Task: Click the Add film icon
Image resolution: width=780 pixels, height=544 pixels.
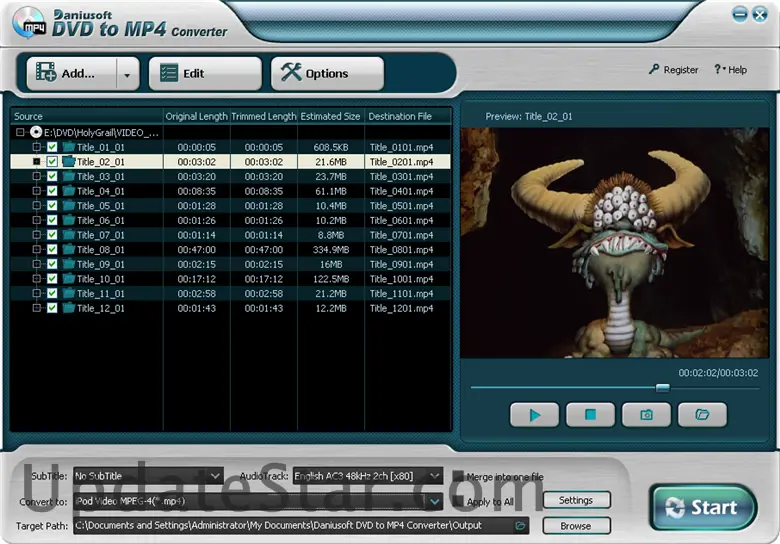Action: [x=46, y=73]
